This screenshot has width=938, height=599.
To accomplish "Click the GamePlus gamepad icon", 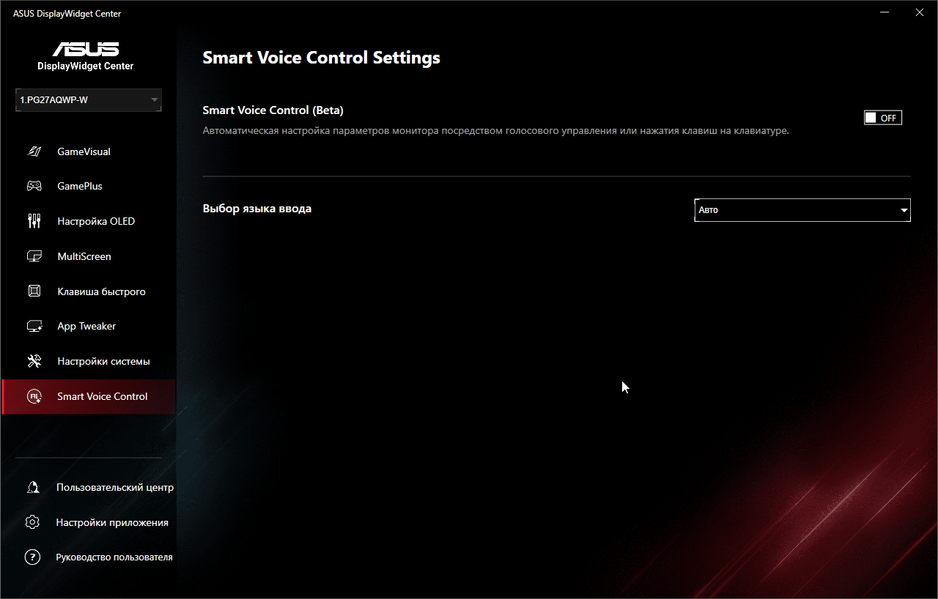I will 34,186.
